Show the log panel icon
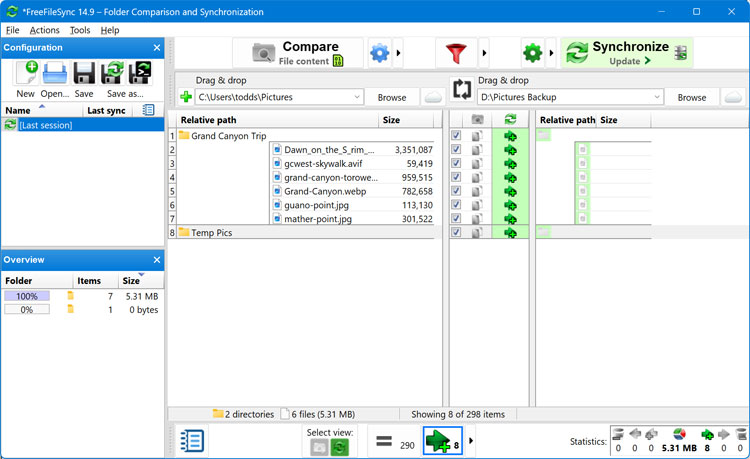750x459 pixels. click(x=192, y=441)
